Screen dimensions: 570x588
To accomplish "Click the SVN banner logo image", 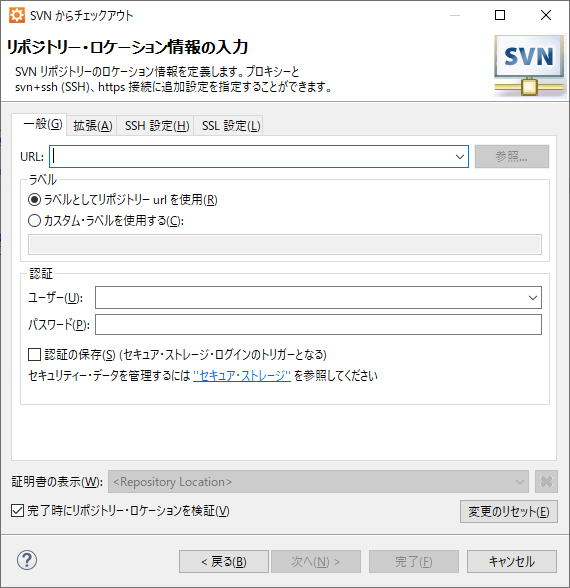I will [x=529, y=66].
